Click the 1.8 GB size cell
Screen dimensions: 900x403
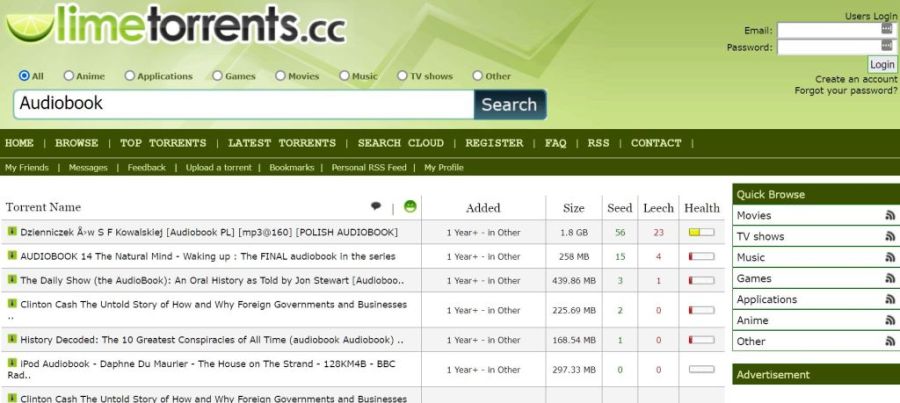[x=574, y=232]
